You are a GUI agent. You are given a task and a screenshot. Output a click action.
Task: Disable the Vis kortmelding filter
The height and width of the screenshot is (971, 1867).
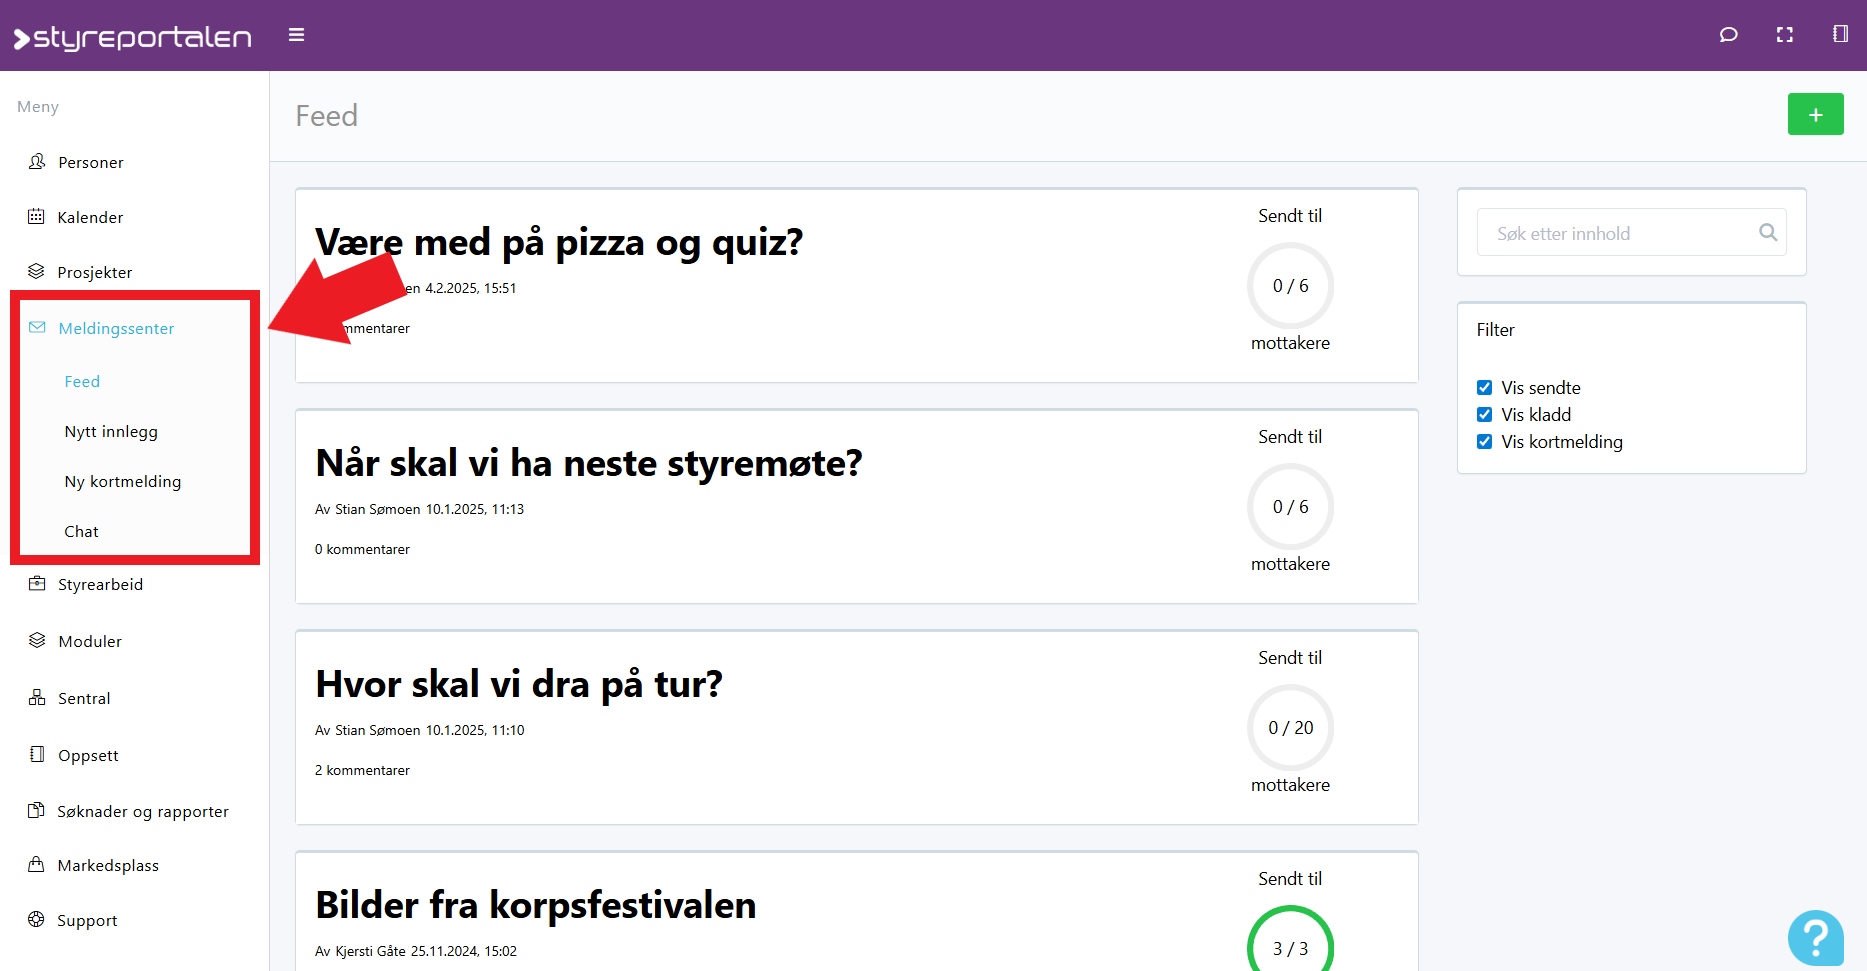pyautogui.click(x=1485, y=442)
